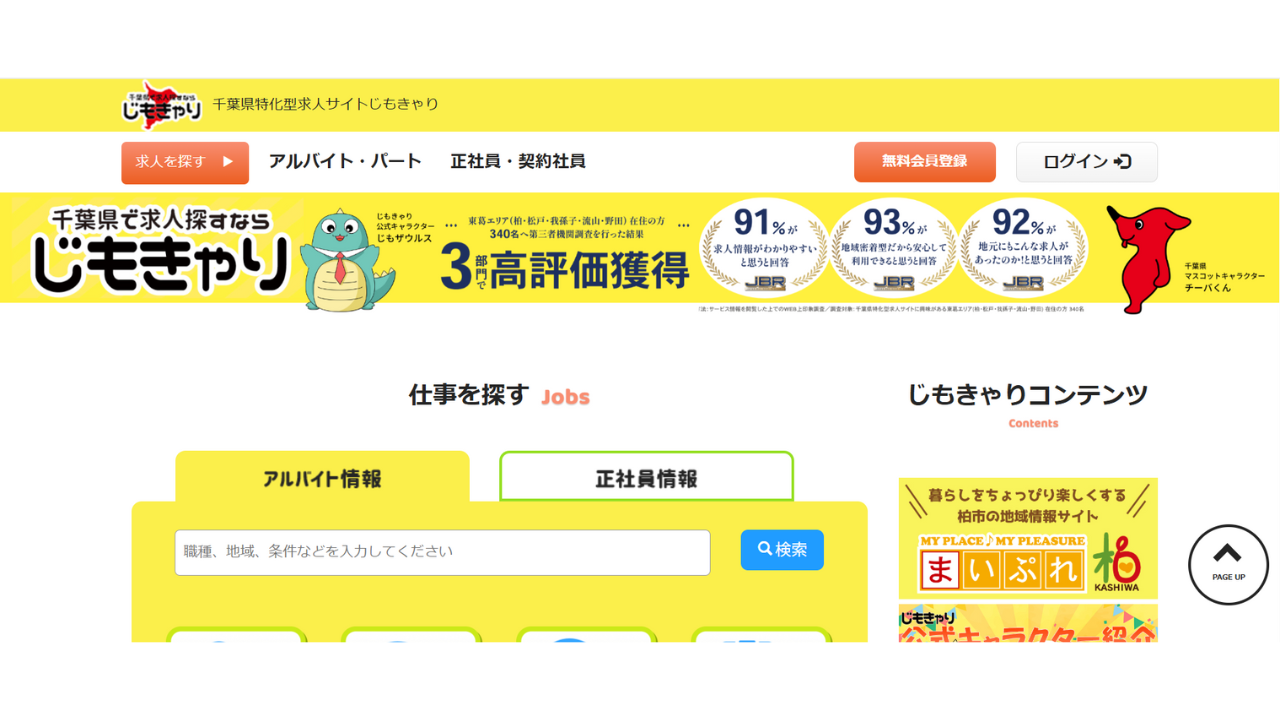Select 正社員・契約社員 menu item

coord(518,161)
